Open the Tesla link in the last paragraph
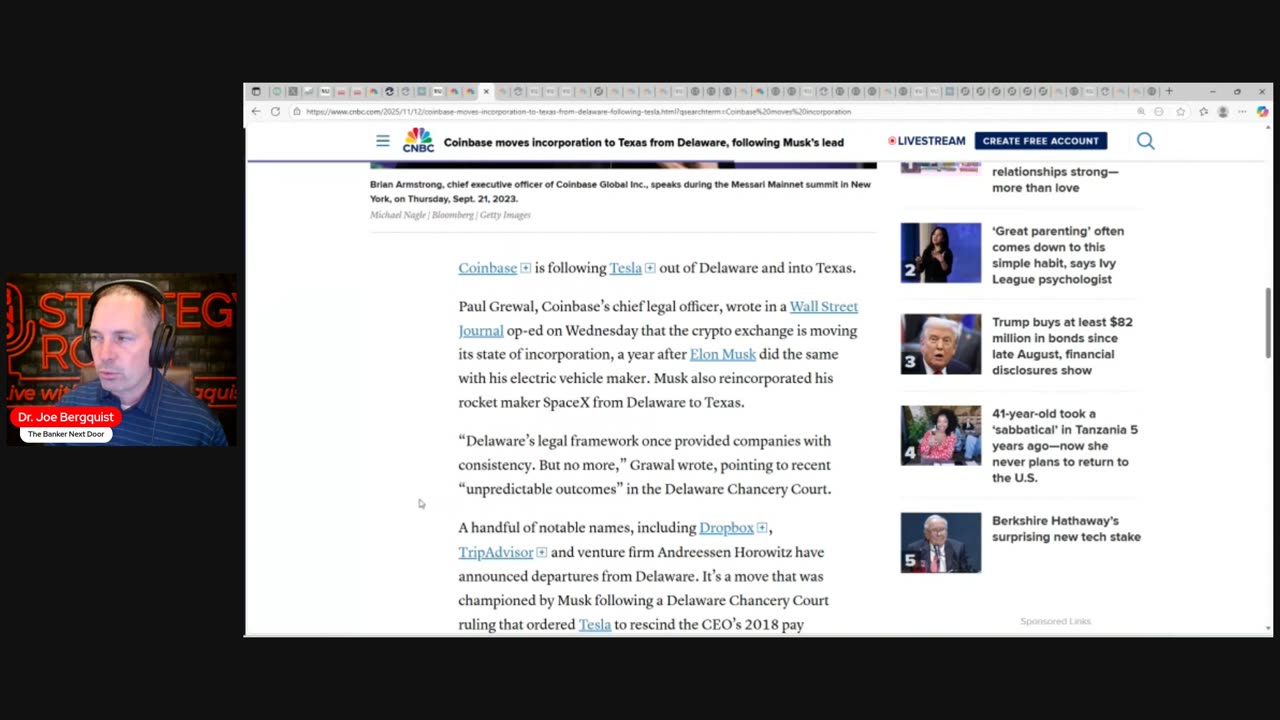The height and width of the screenshot is (720, 1280). (x=594, y=624)
